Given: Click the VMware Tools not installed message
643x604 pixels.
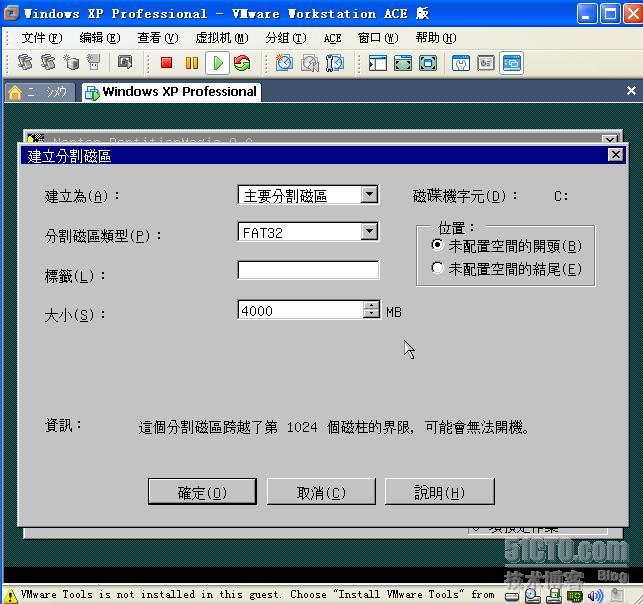Looking at the screenshot, I should pyautogui.click(x=258, y=594).
